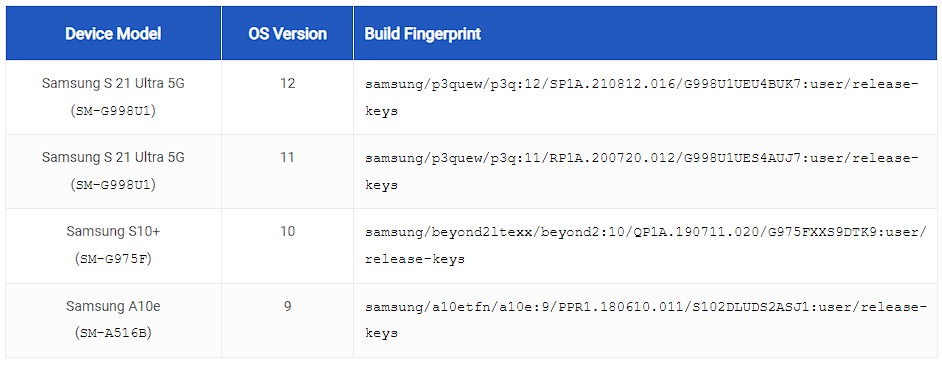This screenshot has height=365, width=942.
Task: Click the OS Version column header
Action: tap(287, 33)
